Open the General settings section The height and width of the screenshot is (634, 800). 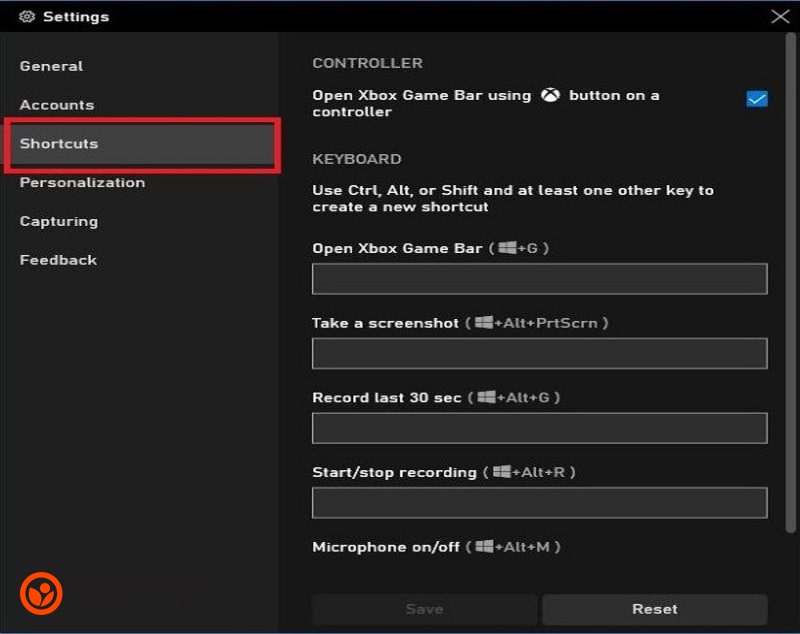pyautogui.click(x=51, y=66)
